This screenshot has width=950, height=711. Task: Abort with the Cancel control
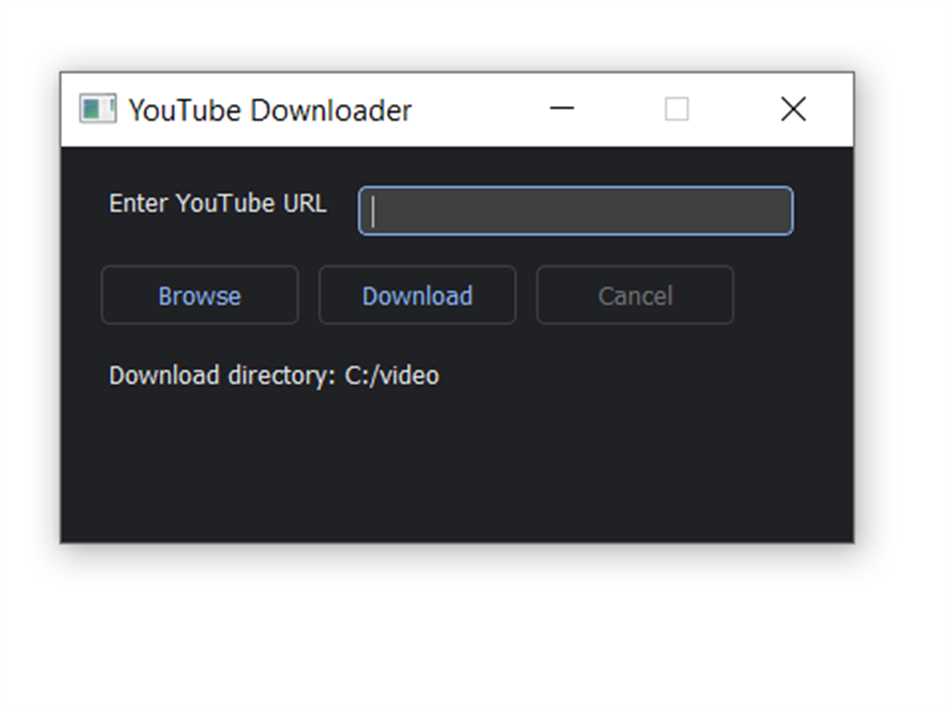634,295
